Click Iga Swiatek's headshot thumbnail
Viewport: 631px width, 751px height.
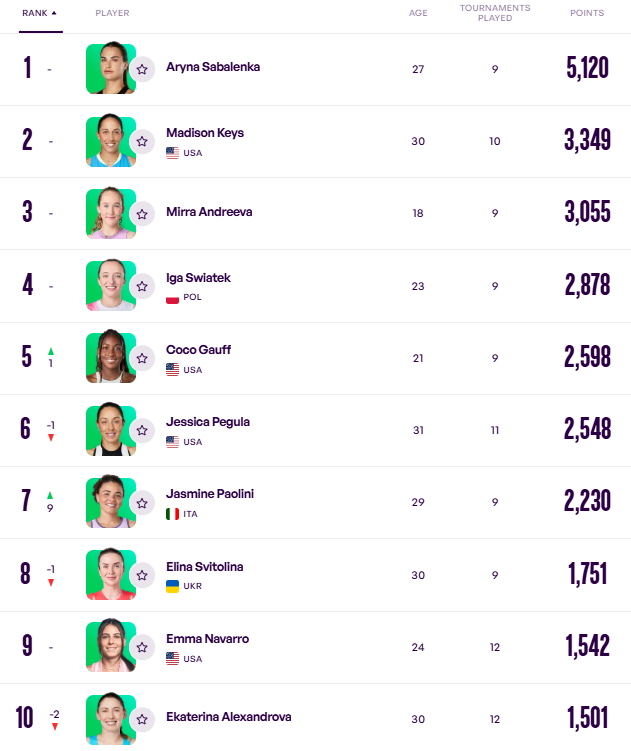click(109, 285)
